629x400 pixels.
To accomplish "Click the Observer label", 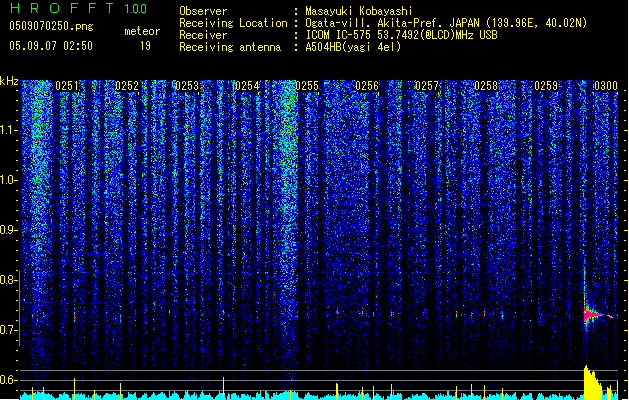I will [203, 11].
